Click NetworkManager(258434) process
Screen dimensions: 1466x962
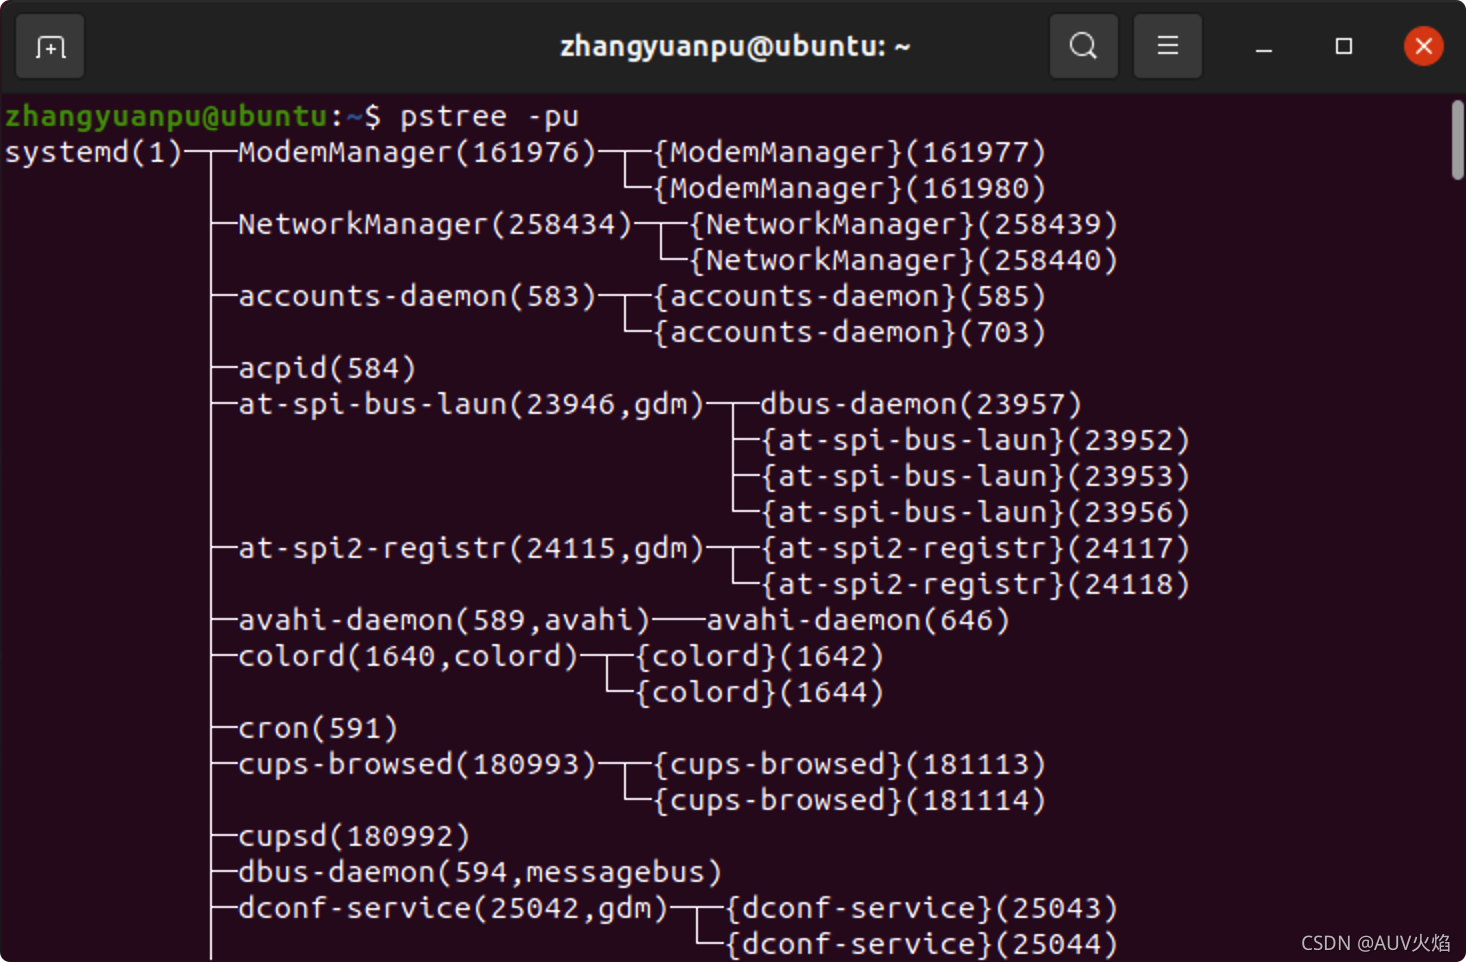tap(435, 224)
